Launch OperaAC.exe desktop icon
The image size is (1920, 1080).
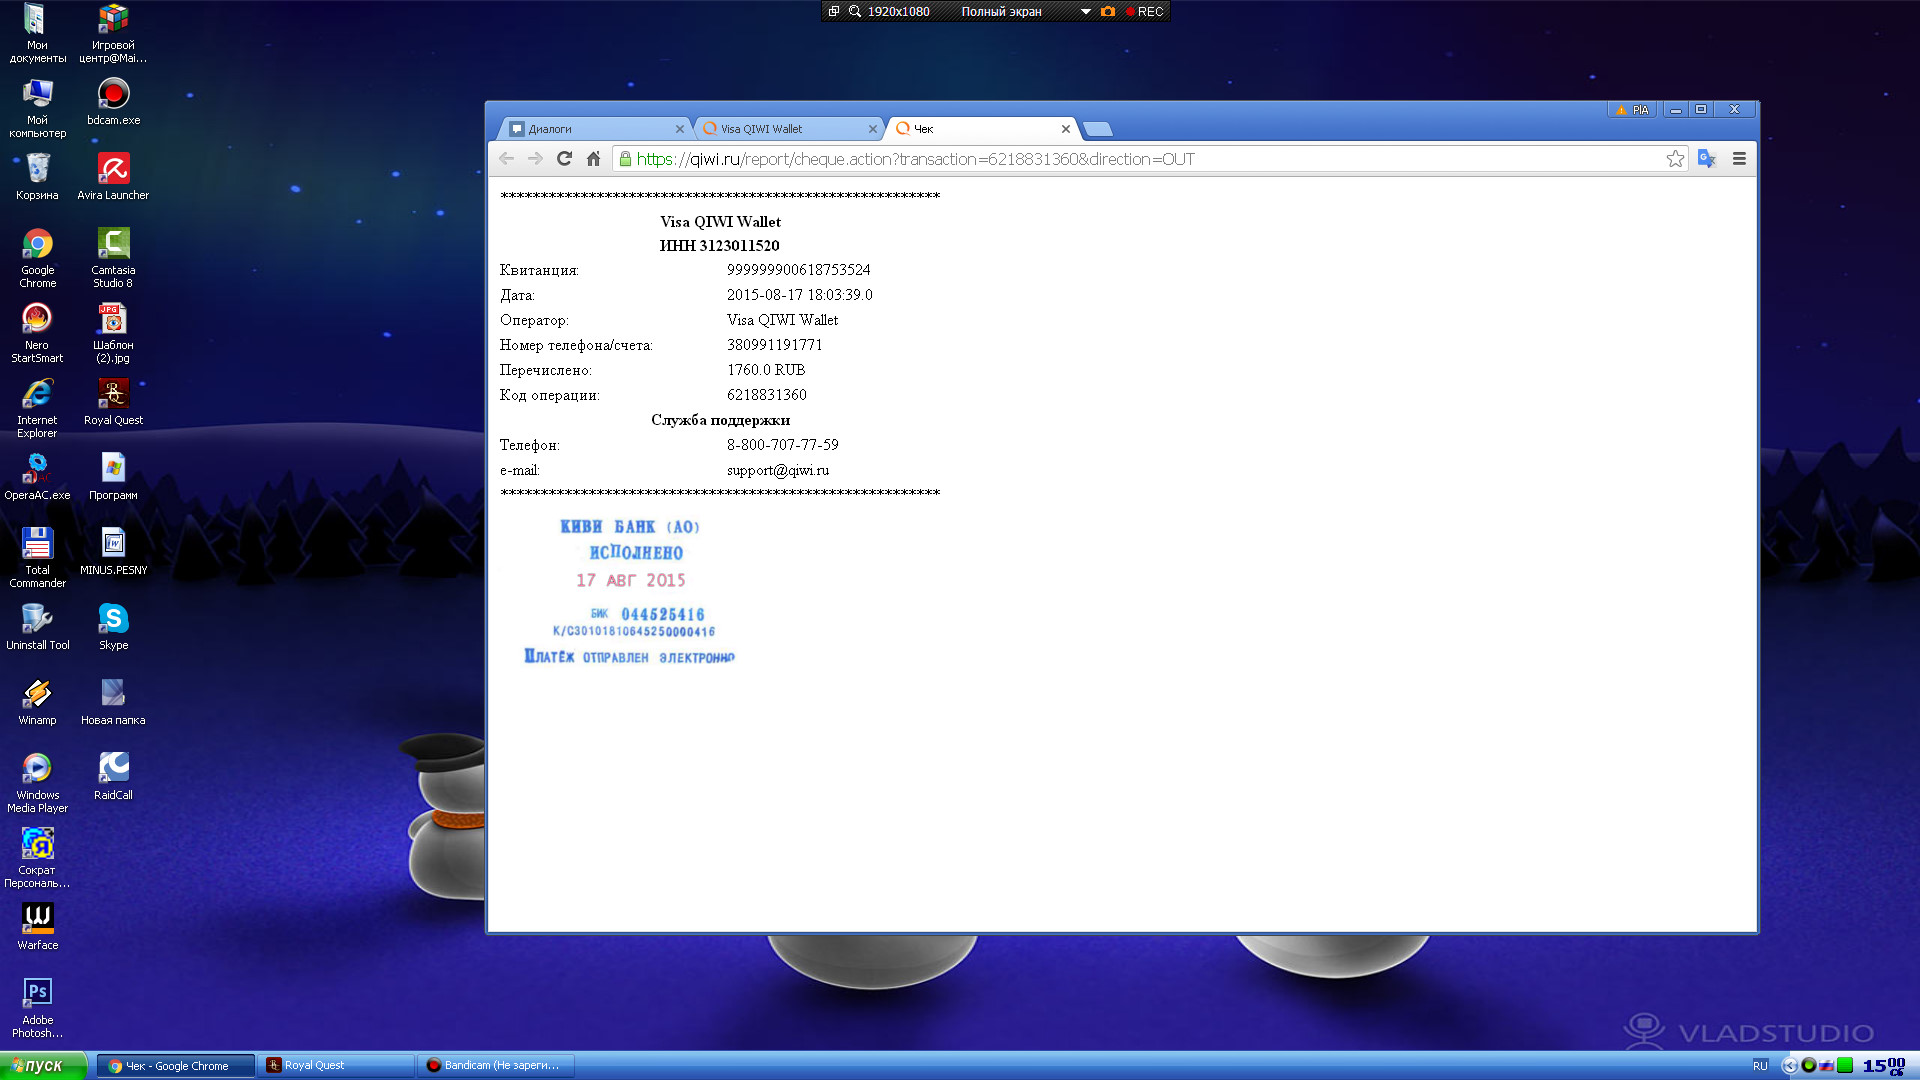coord(37,477)
